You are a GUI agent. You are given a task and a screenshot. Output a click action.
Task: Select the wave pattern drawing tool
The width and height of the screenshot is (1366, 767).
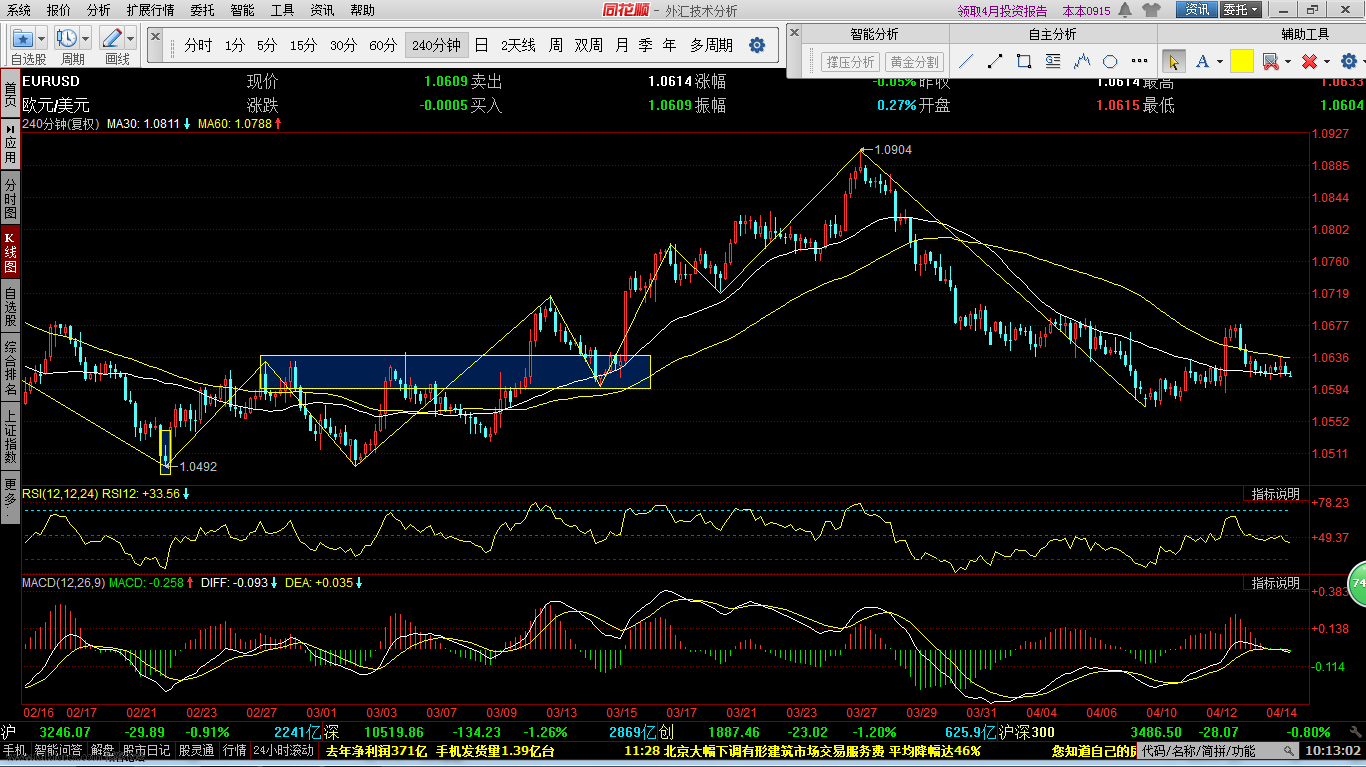click(1082, 61)
